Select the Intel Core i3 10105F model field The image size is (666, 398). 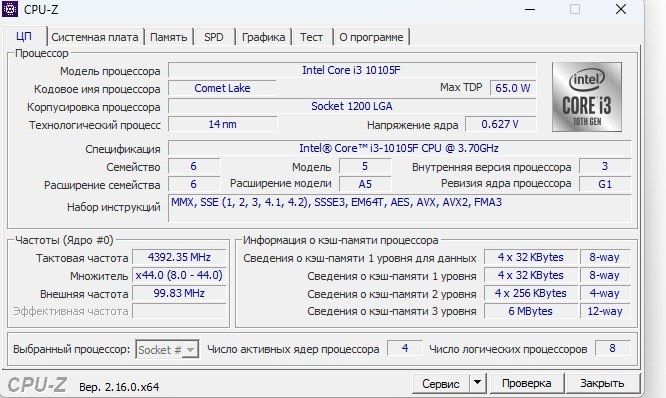tap(352, 70)
